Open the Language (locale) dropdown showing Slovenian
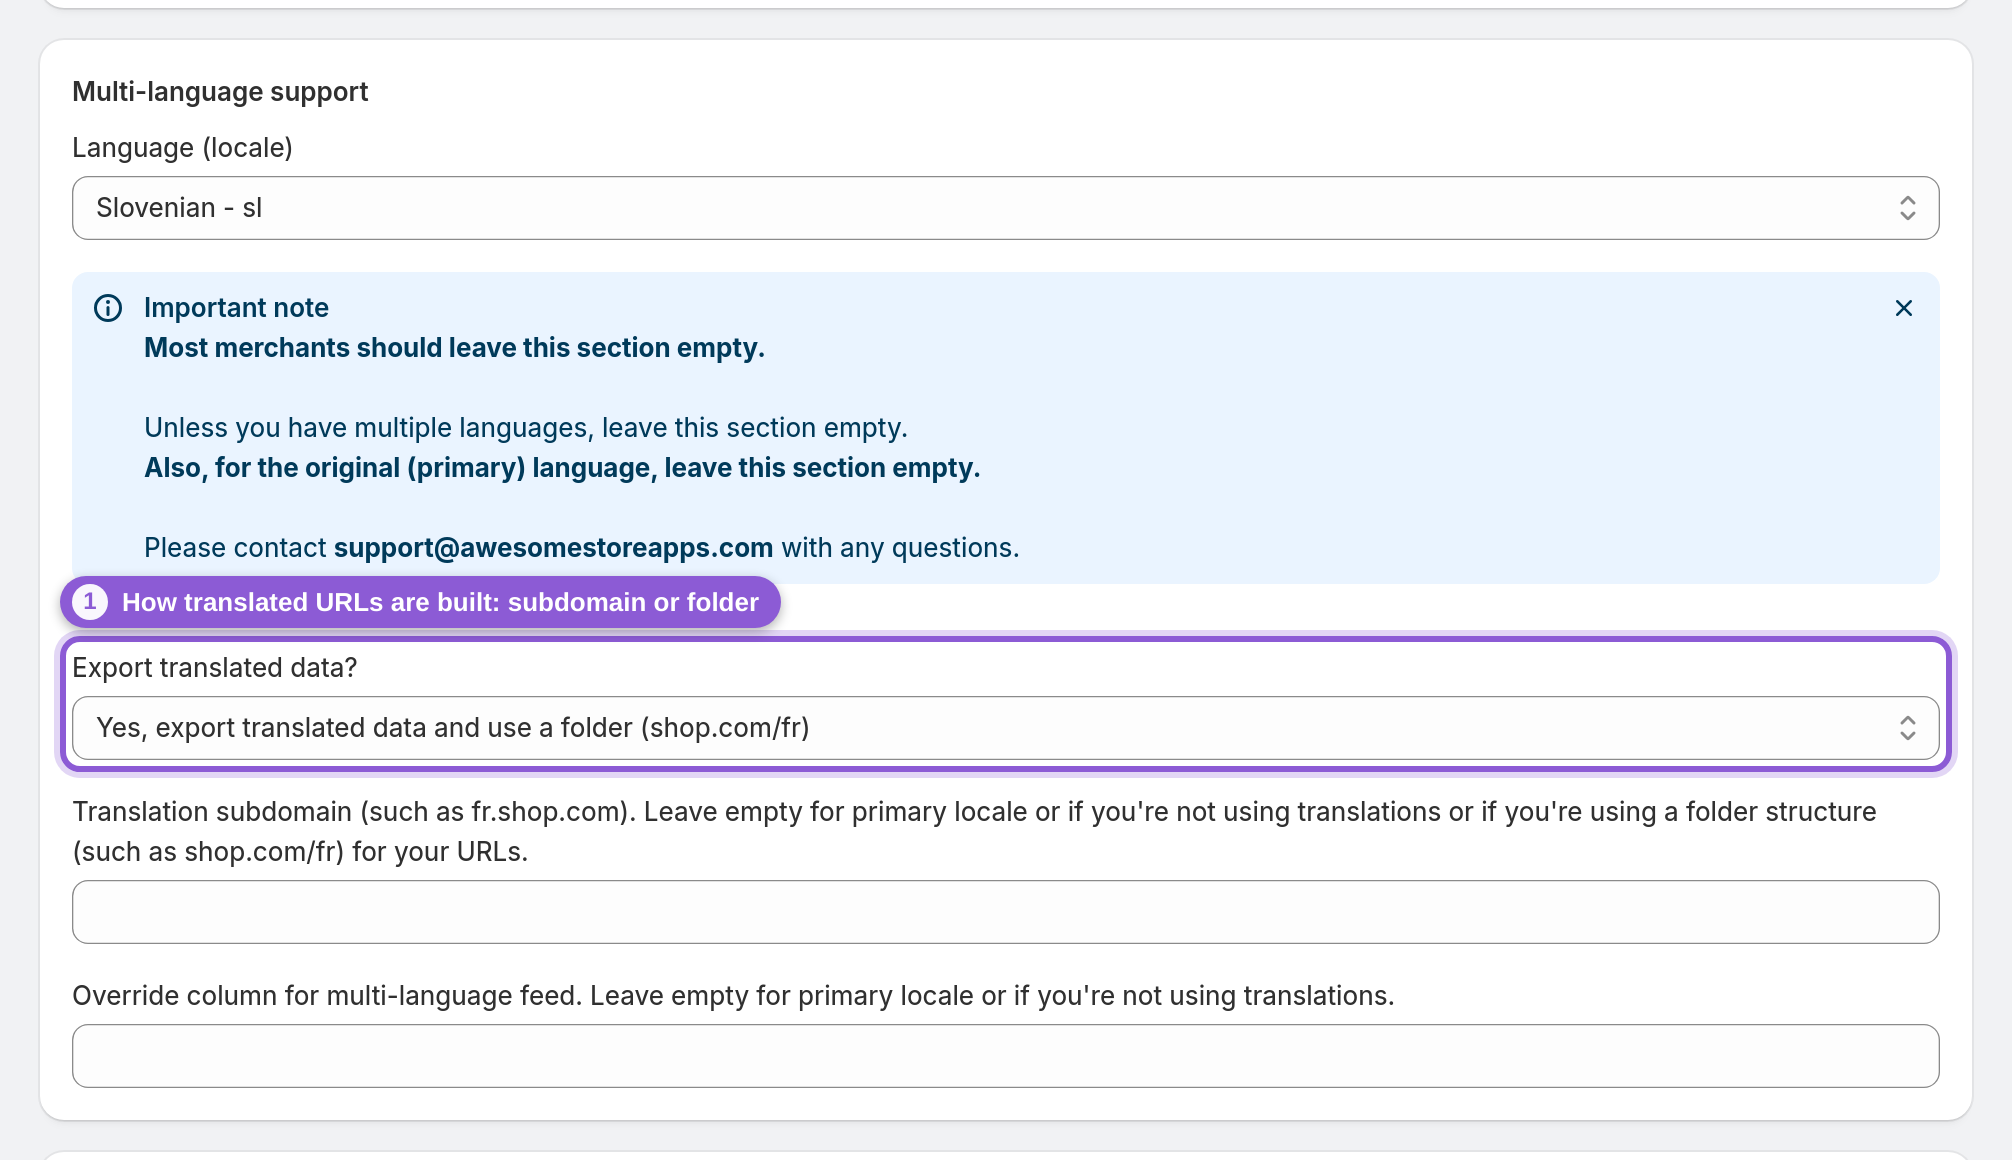 (1005, 208)
